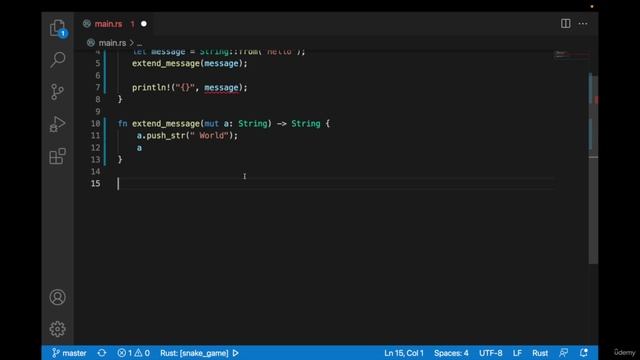This screenshot has width=640, height=360.
Task: Click the underlined message variable on line 7
Action: pos(221,88)
